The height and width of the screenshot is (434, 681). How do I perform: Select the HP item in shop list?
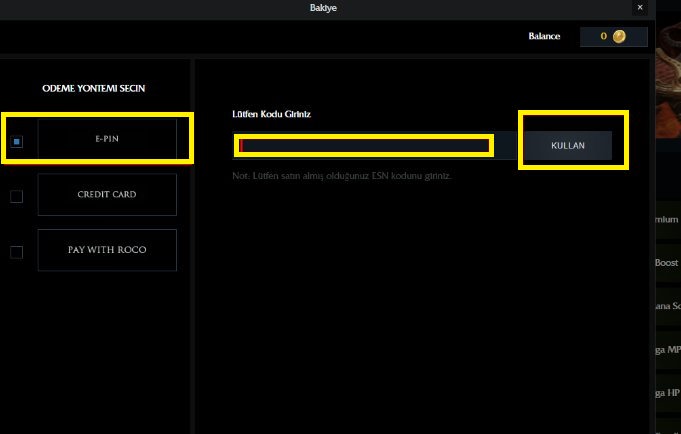(667, 393)
